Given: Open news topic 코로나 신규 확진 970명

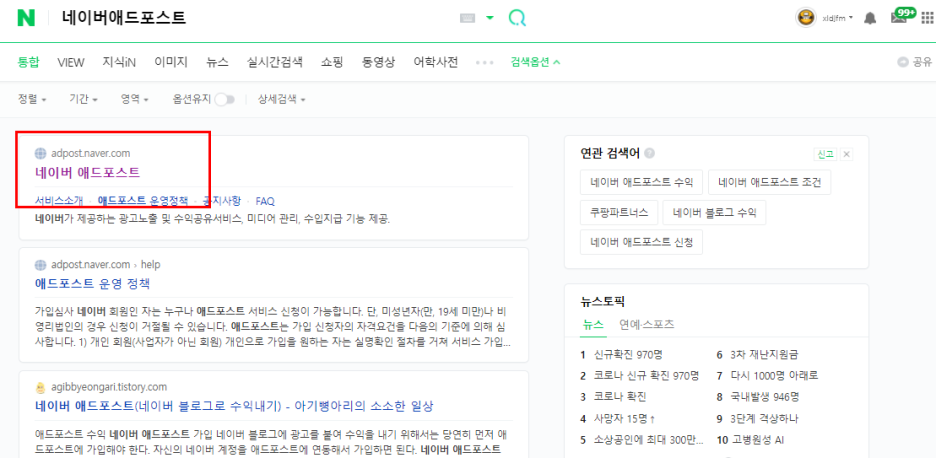Looking at the screenshot, I should (646, 376).
